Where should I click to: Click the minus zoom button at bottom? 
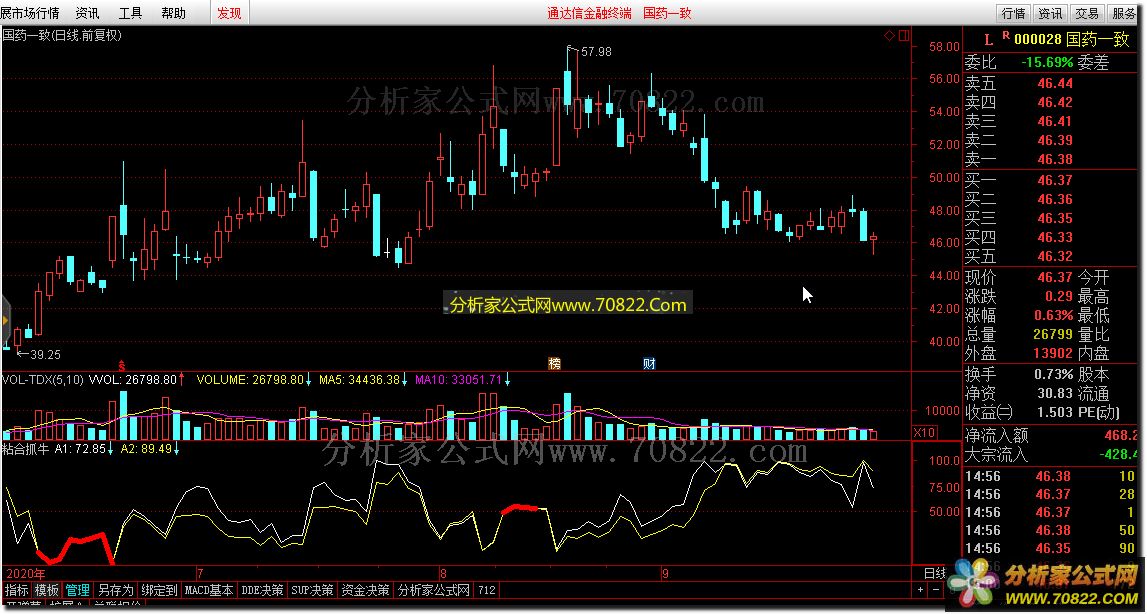936,590
